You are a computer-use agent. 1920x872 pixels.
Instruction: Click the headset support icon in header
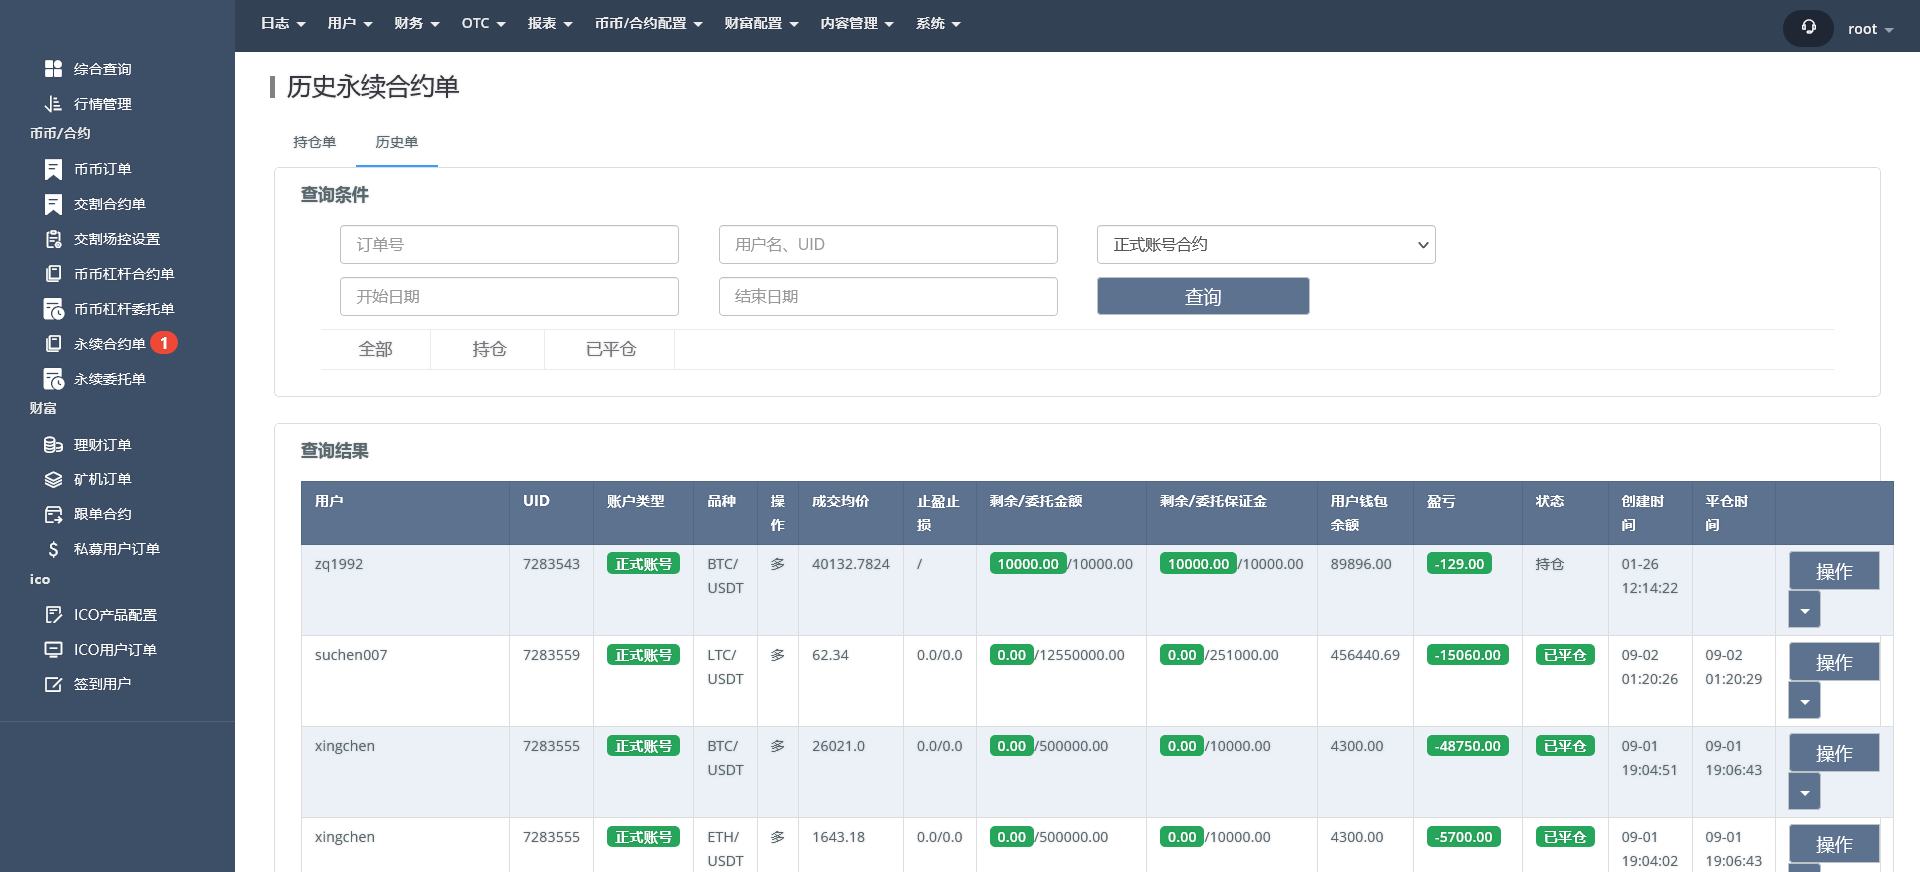1808,28
